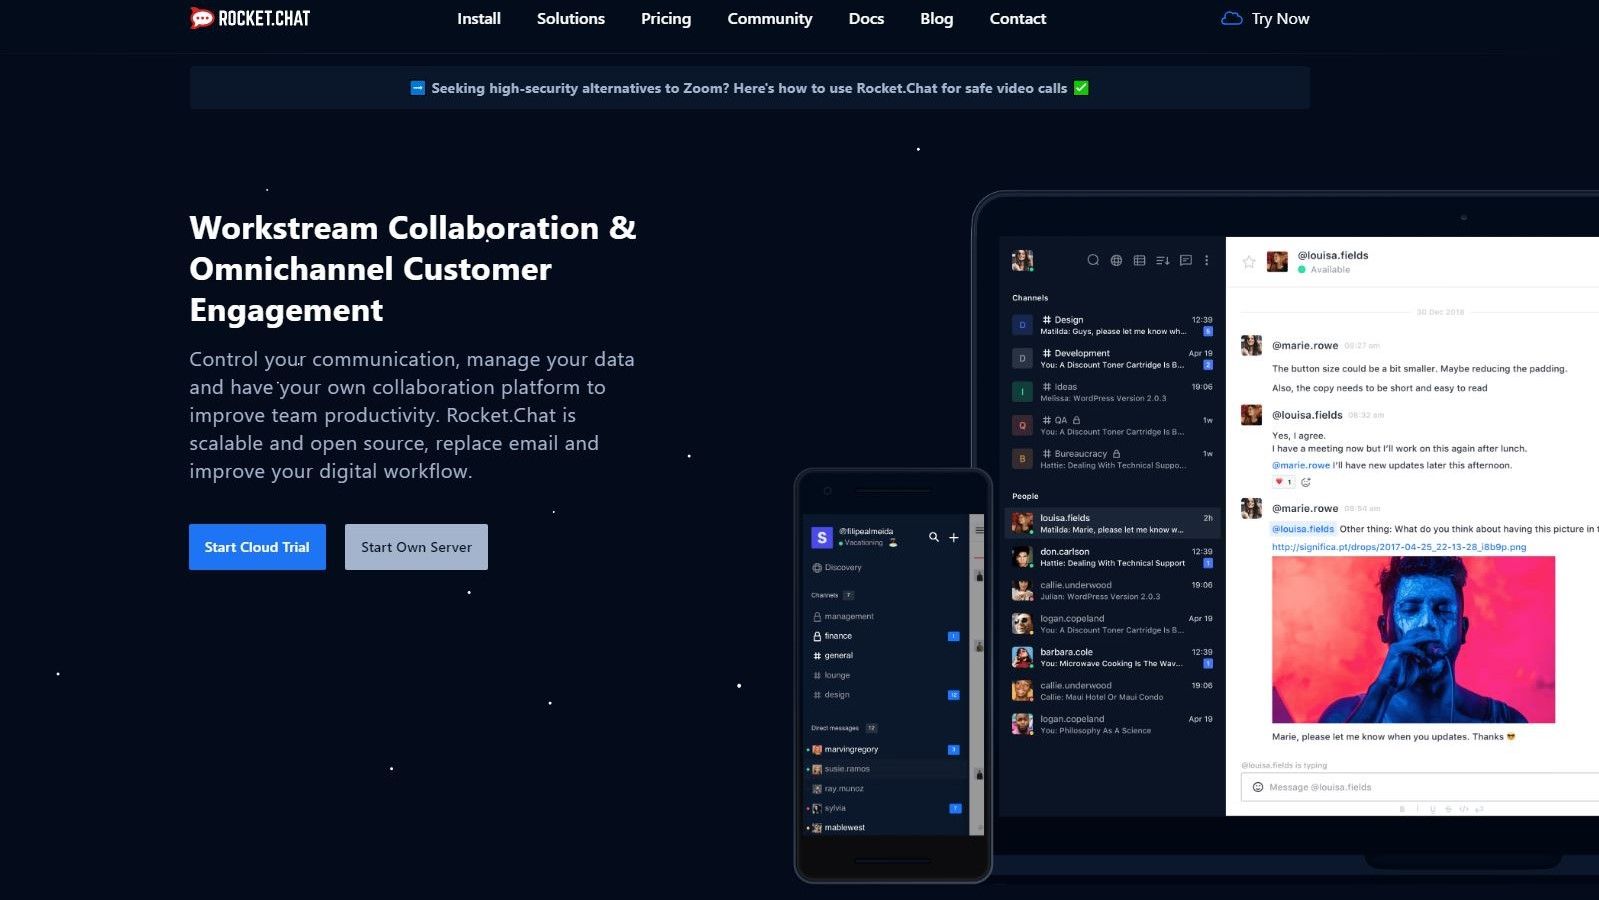Select the Design channel in desktop sidebar

(x=1112, y=325)
